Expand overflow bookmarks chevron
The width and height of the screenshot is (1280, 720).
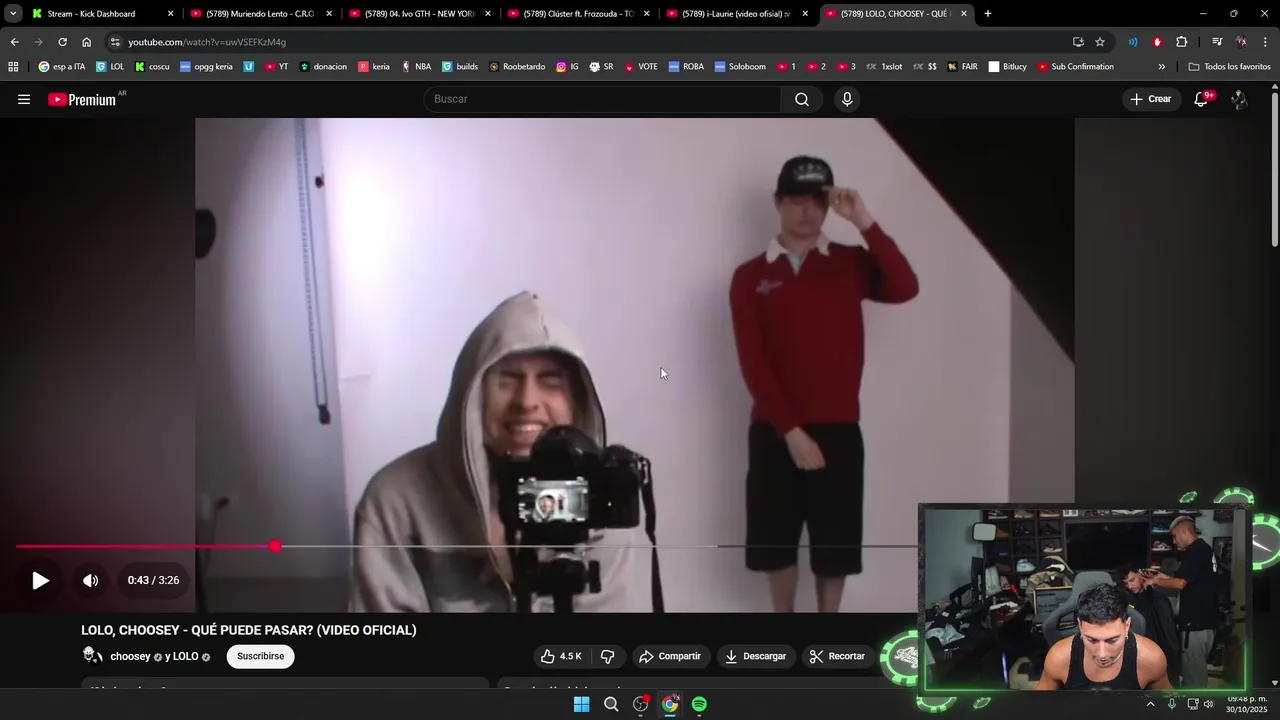(1162, 67)
